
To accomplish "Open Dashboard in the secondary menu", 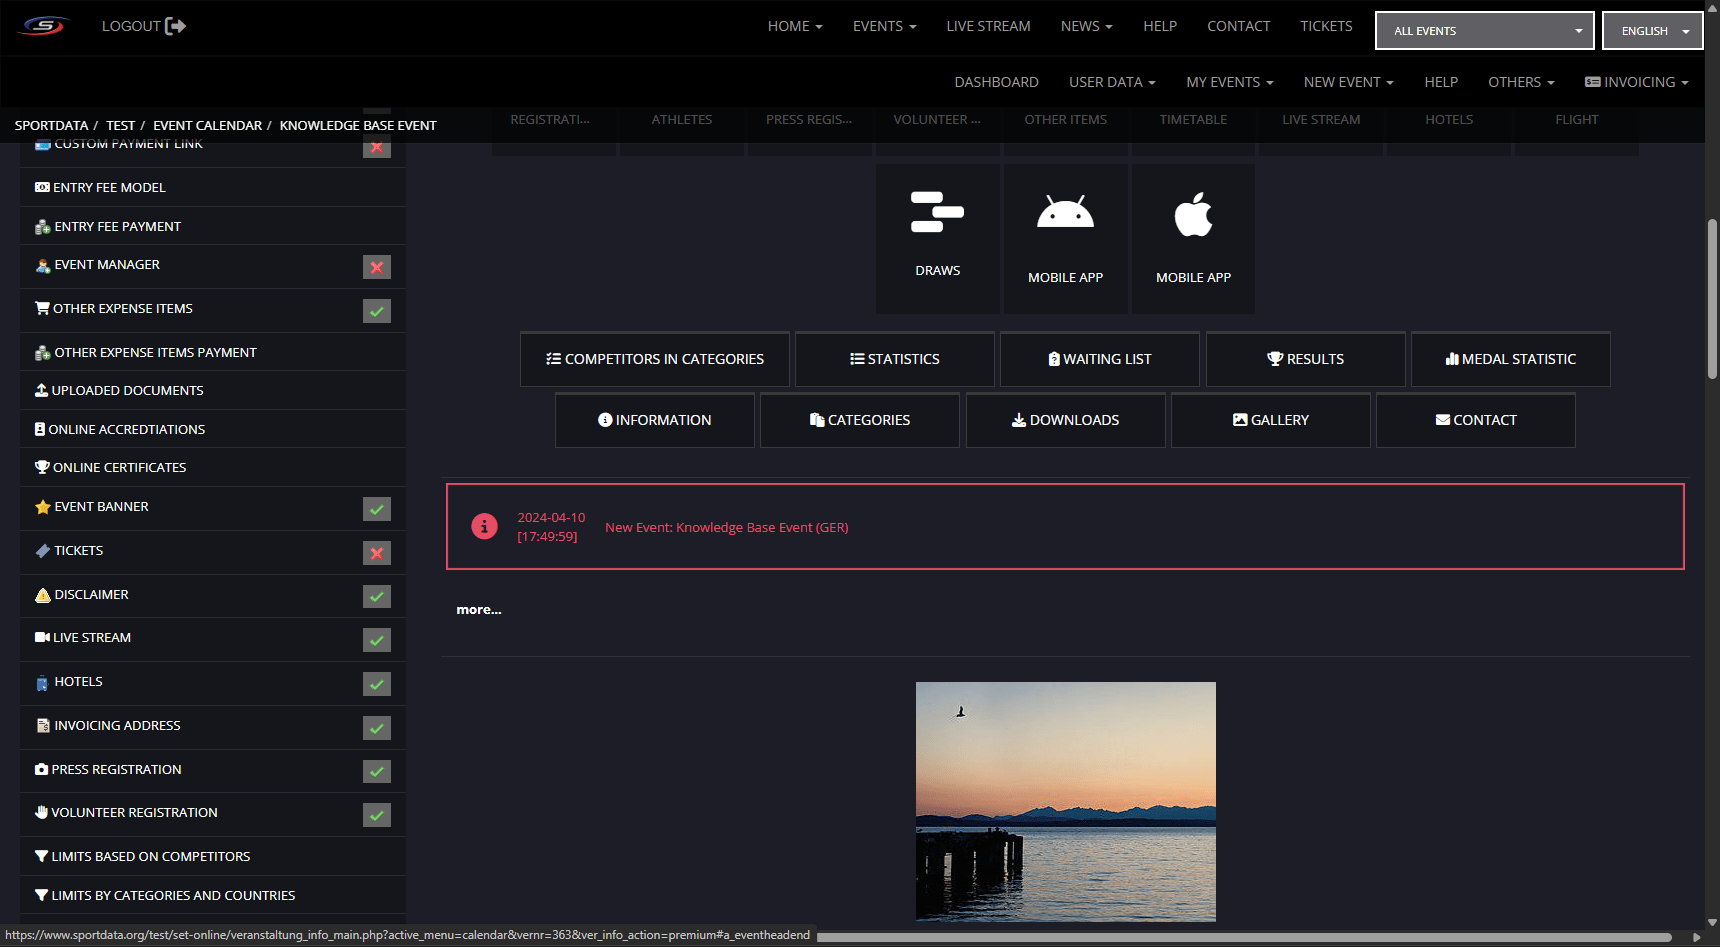I will click(996, 82).
